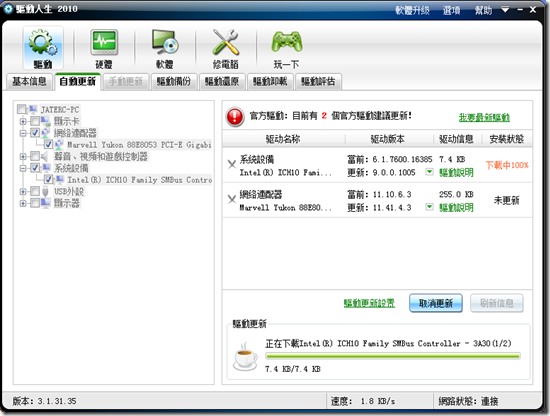Click the speaker icon for 聲音 controllers
550x416 pixels.
pos(45,156)
